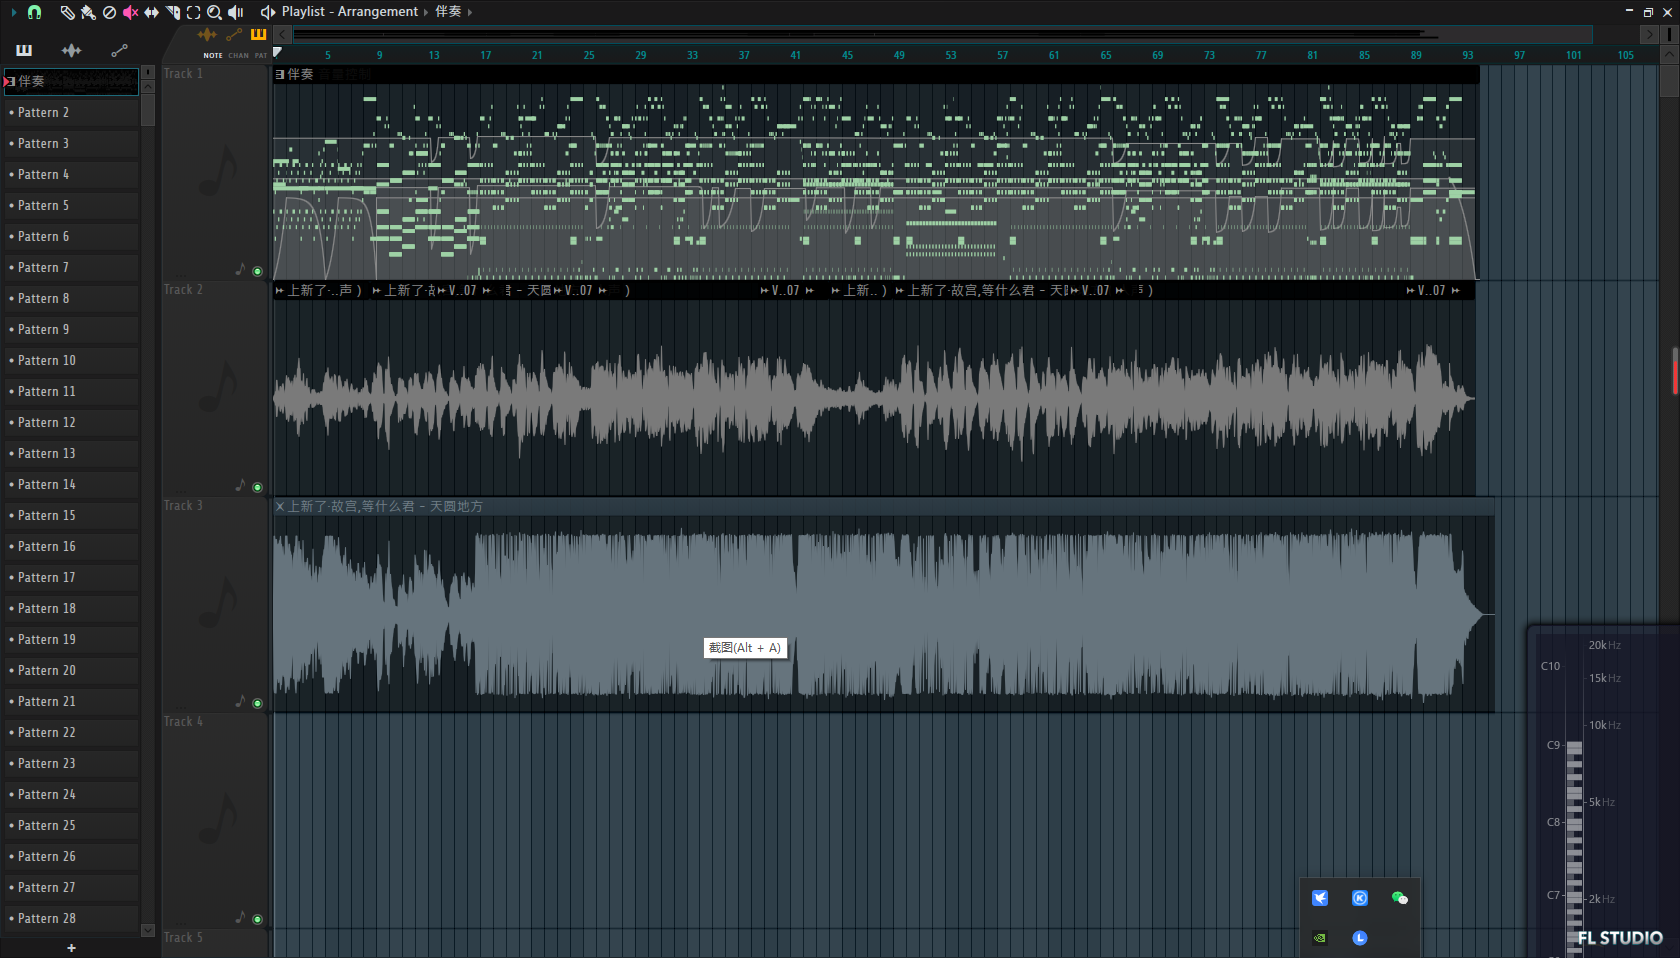
Task: Select the 伴奏 pattern in picker
Action: click(71, 81)
